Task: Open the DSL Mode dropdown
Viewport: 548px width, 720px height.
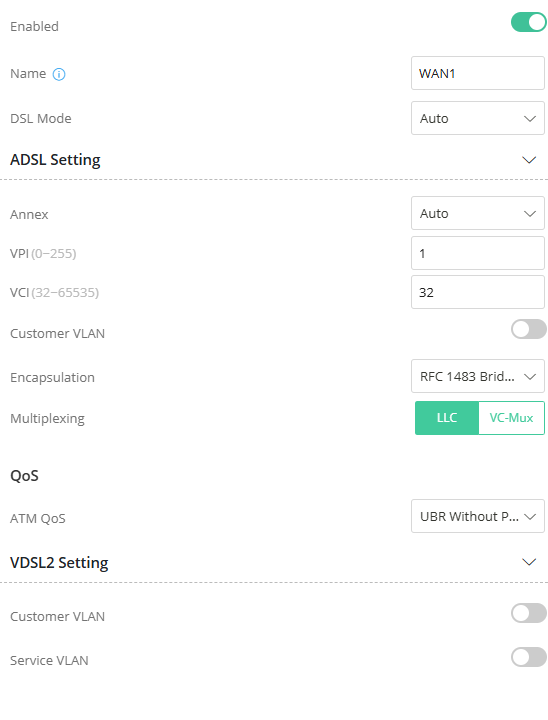Action: point(478,118)
